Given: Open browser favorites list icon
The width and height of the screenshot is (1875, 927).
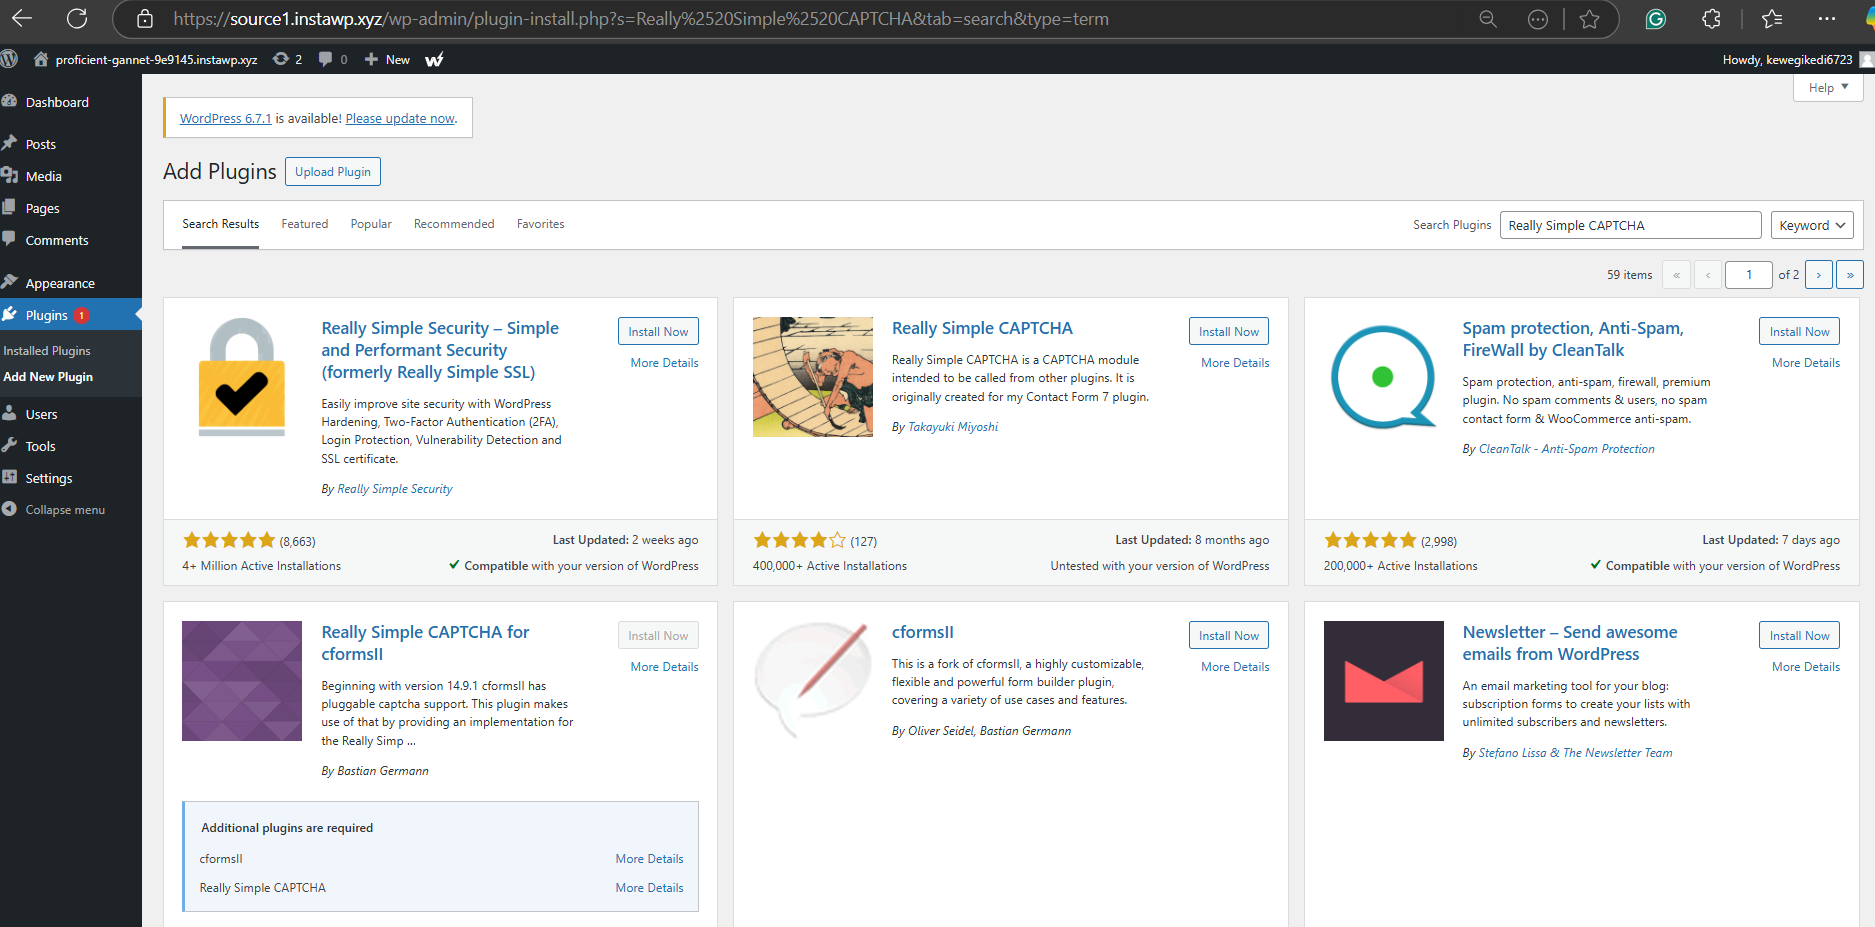Looking at the screenshot, I should pyautogui.click(x=1772, y=19).
